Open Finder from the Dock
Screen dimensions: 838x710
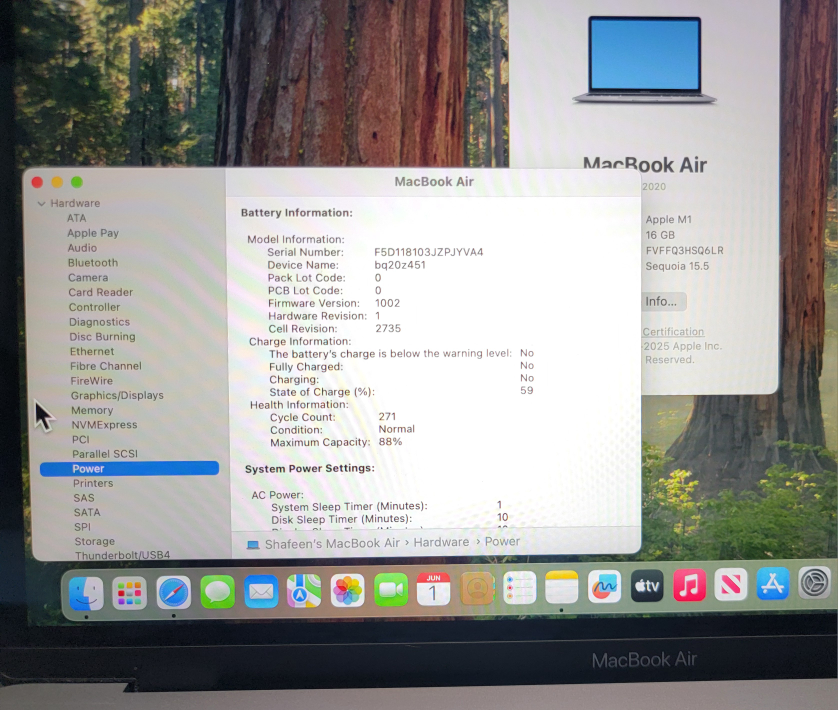[86, 593]
